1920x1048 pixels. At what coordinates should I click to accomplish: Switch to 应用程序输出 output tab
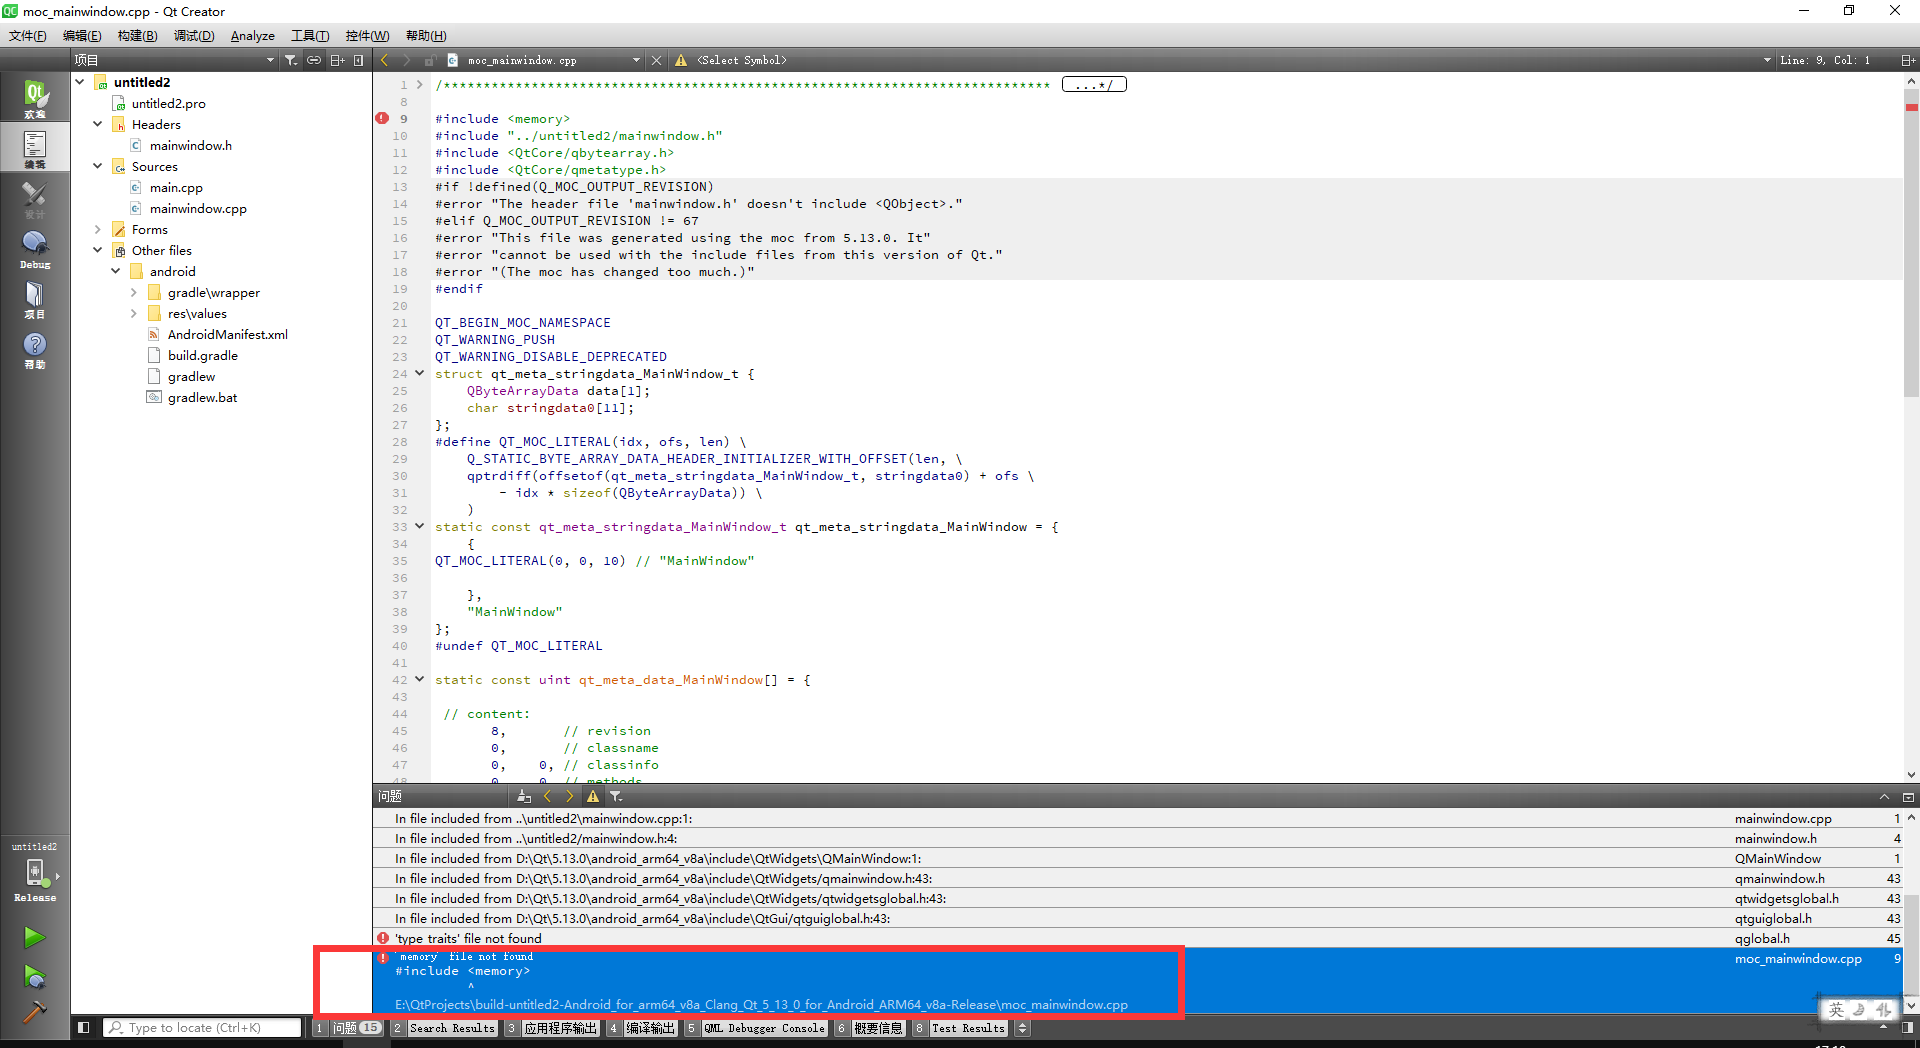pos(552,1028)
